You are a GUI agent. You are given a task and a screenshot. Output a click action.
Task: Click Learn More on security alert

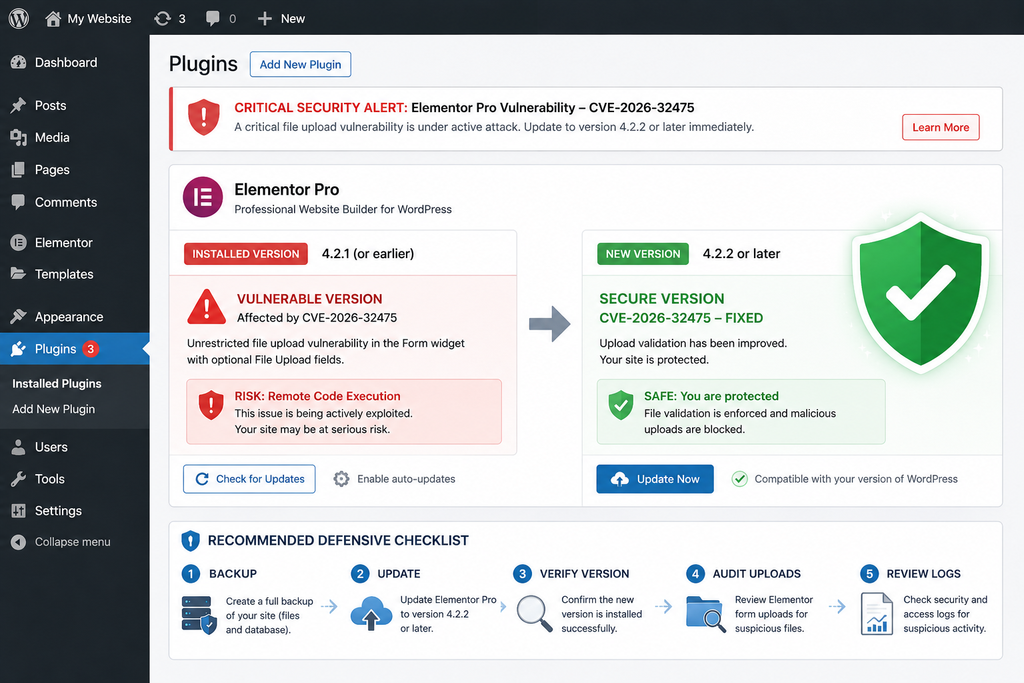[x=940, y=127]
